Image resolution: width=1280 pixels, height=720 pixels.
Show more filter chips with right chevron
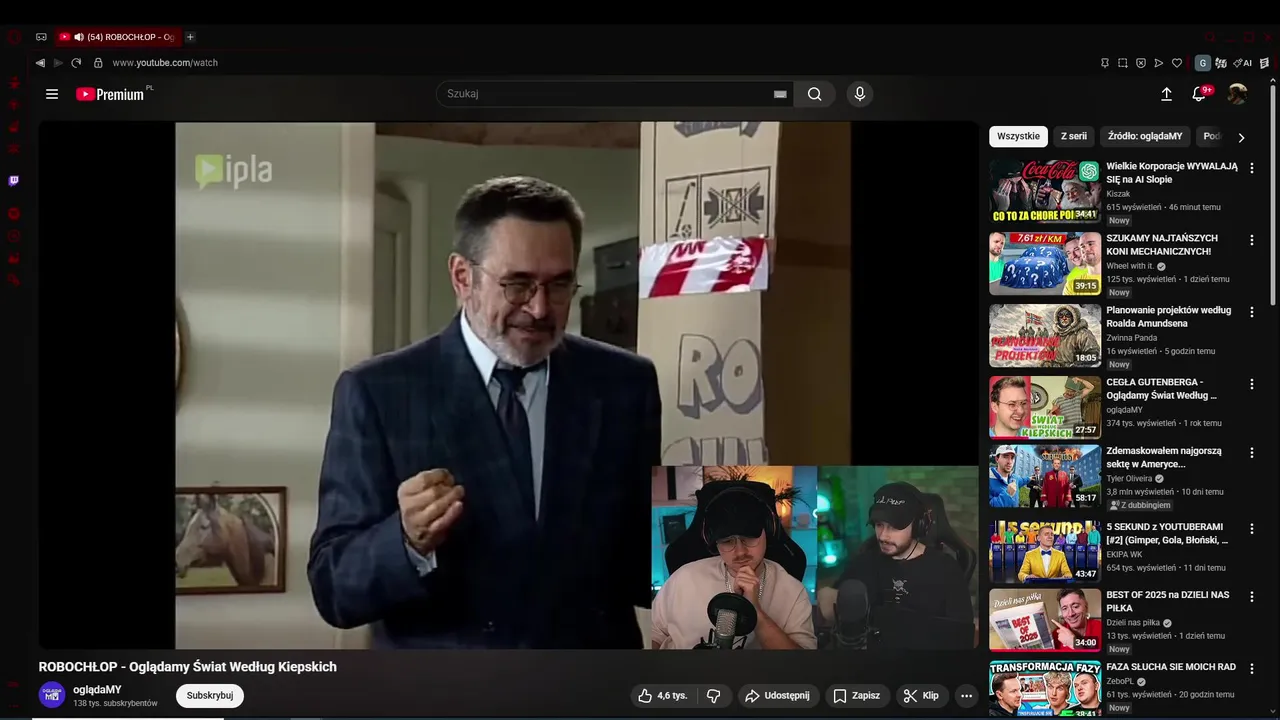point(1241,137)
